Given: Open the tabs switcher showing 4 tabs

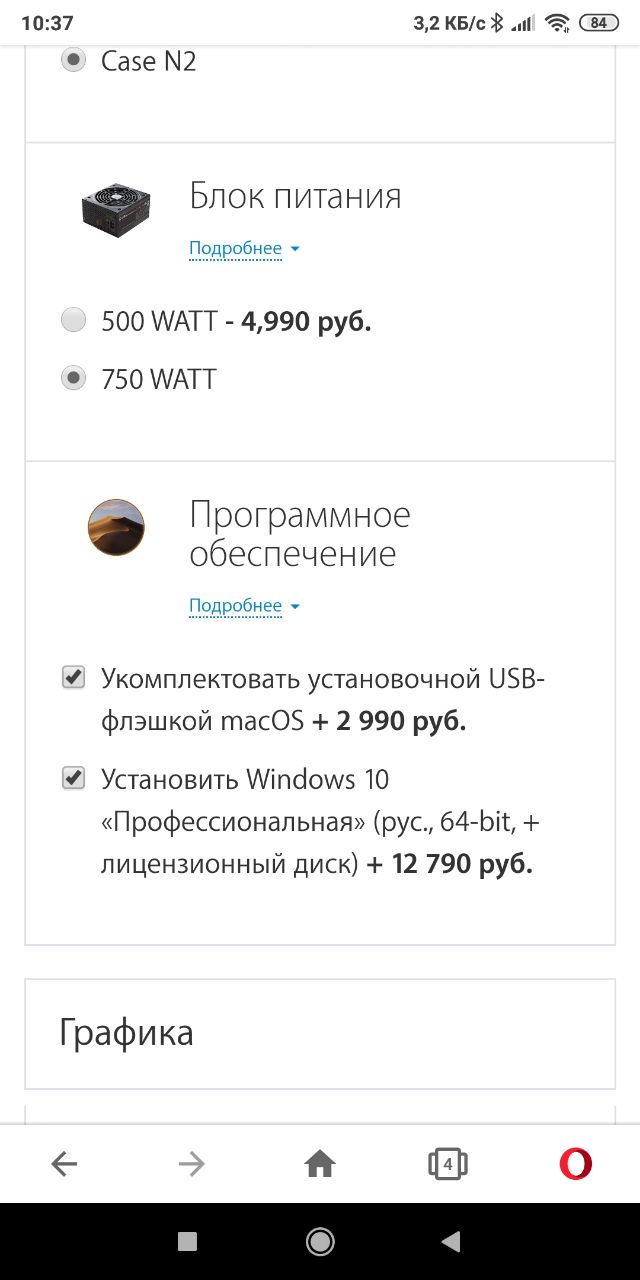Looking at the screenshot, I should 448,1164.
